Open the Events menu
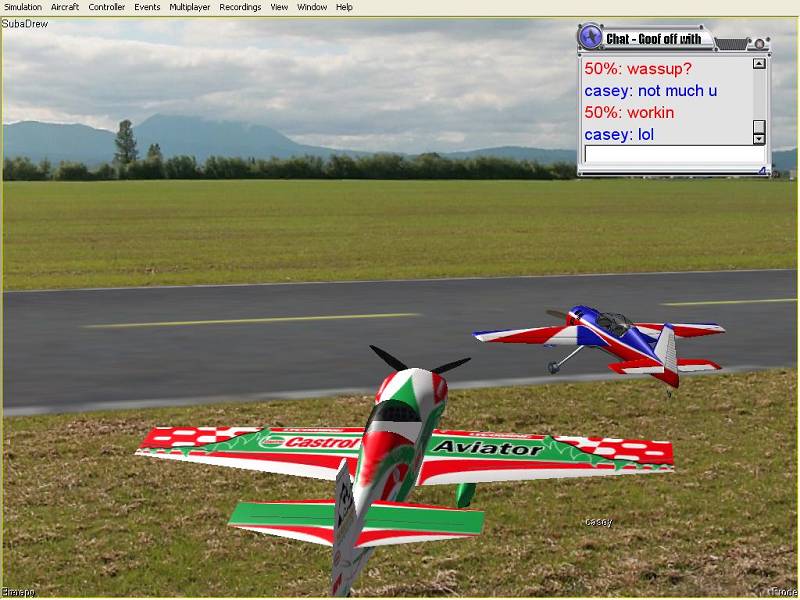 click(x=147, y=7)
